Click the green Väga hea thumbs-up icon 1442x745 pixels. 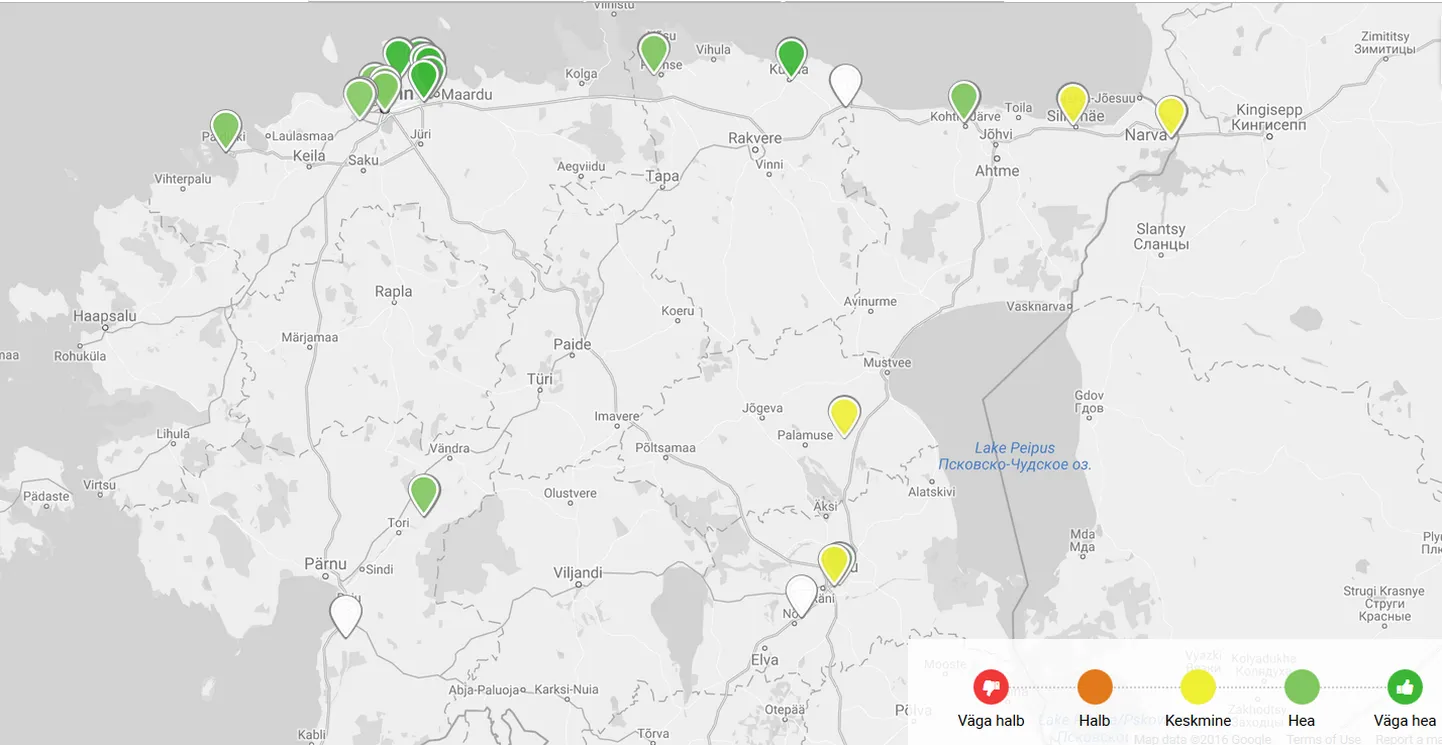point(1405,687)
